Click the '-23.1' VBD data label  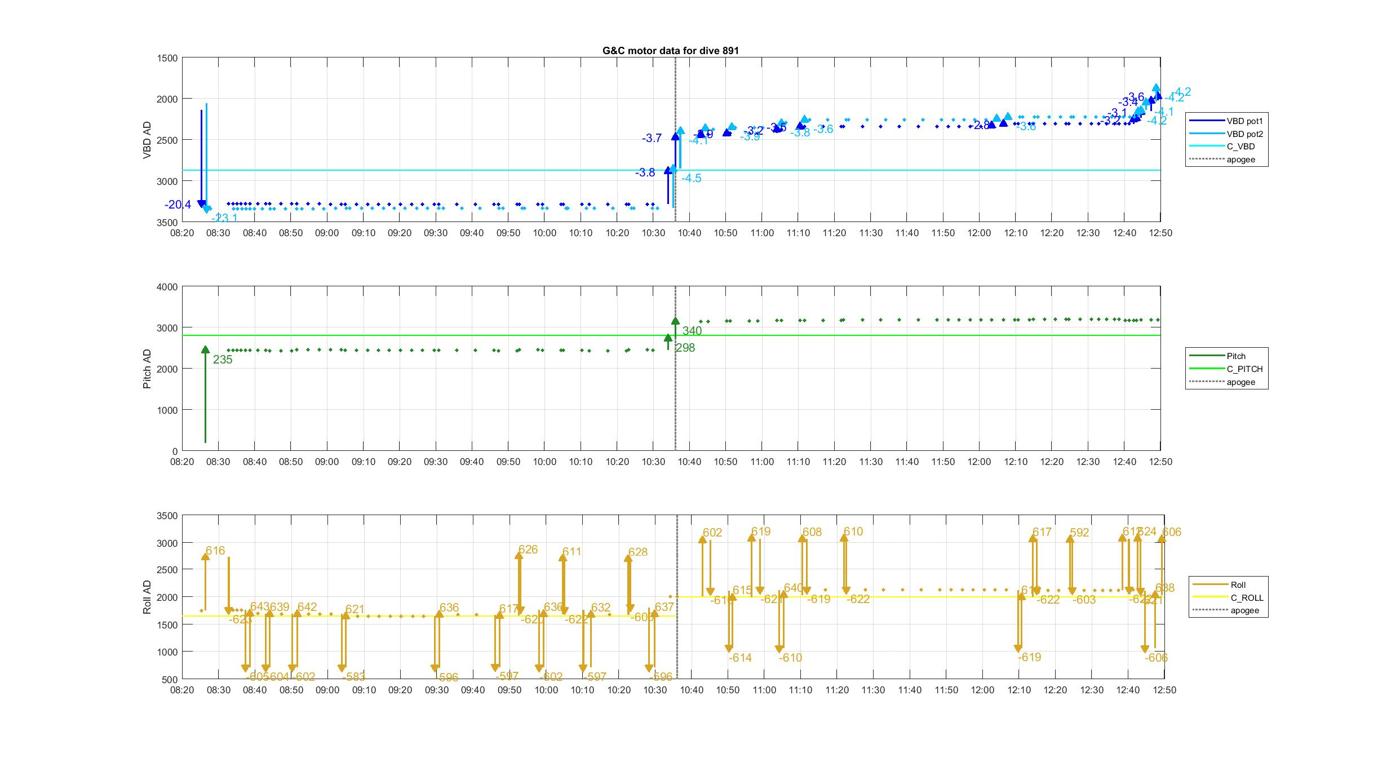click(225, 218)
